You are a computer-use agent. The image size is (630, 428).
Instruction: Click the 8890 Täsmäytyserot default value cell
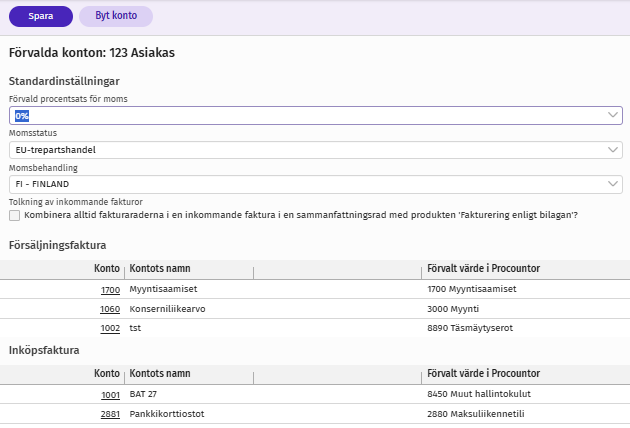click(470, 328)
